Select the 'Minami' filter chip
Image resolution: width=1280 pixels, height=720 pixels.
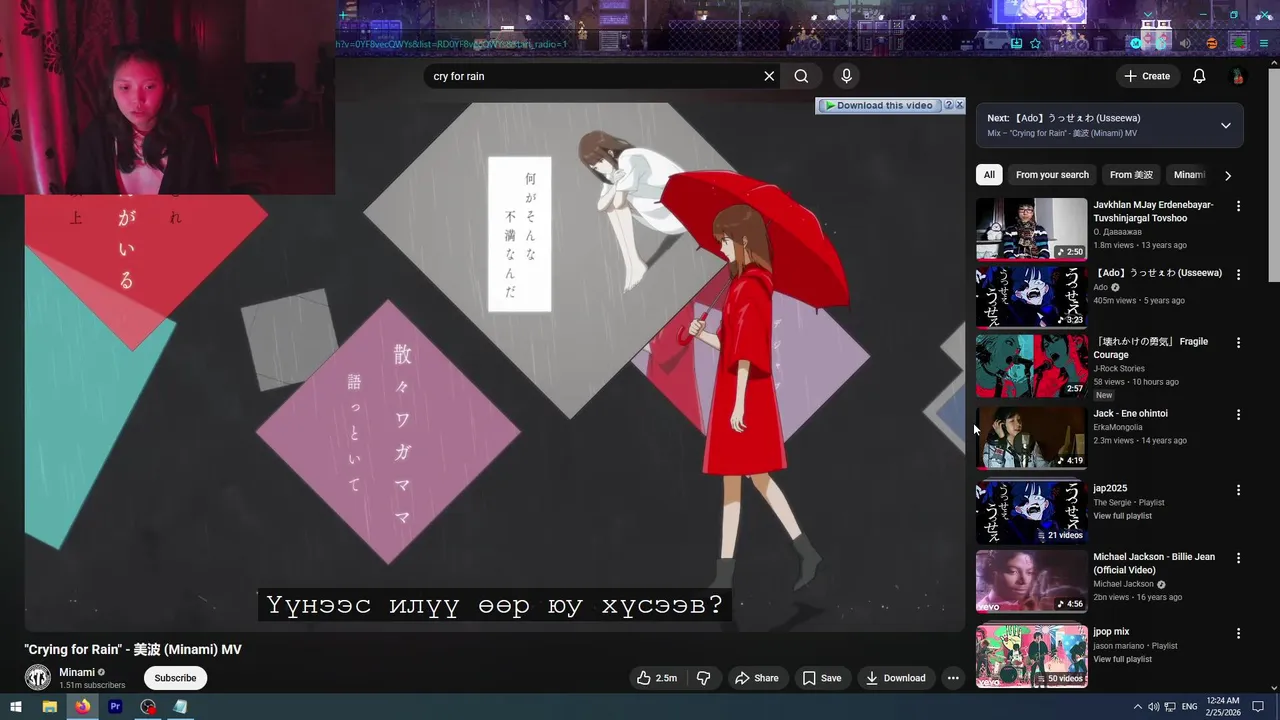(1189, 175)
